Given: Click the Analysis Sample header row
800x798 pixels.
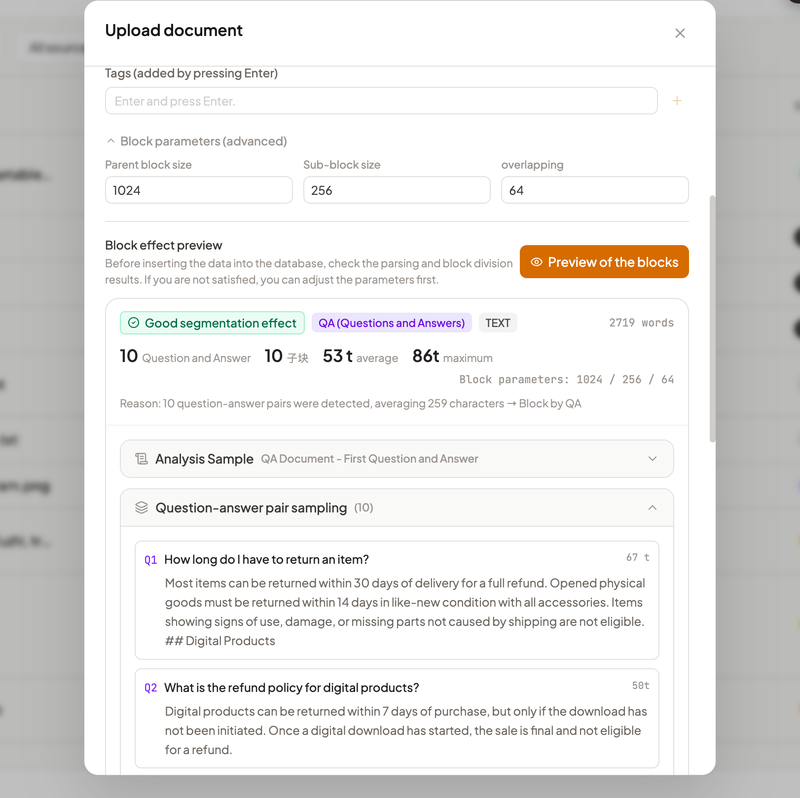Looking at the screenshot, I should 397,459.
